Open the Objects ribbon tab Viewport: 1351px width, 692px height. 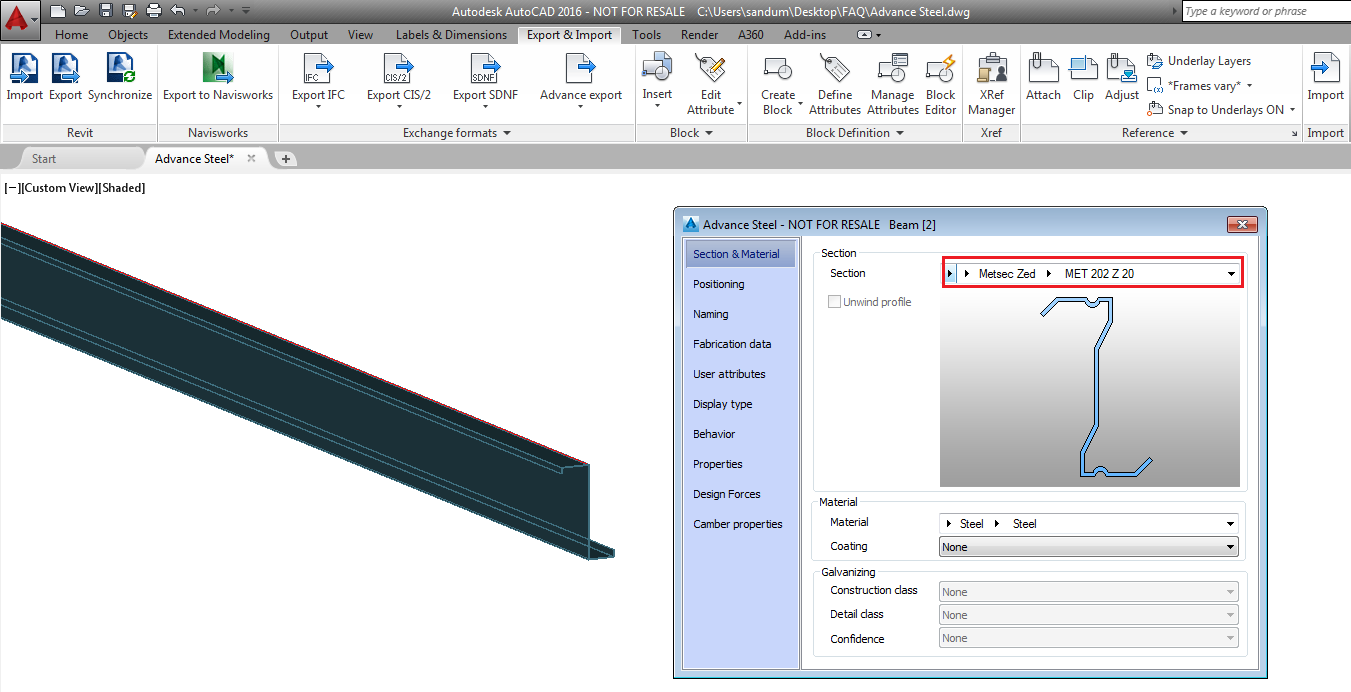(128, 35)
